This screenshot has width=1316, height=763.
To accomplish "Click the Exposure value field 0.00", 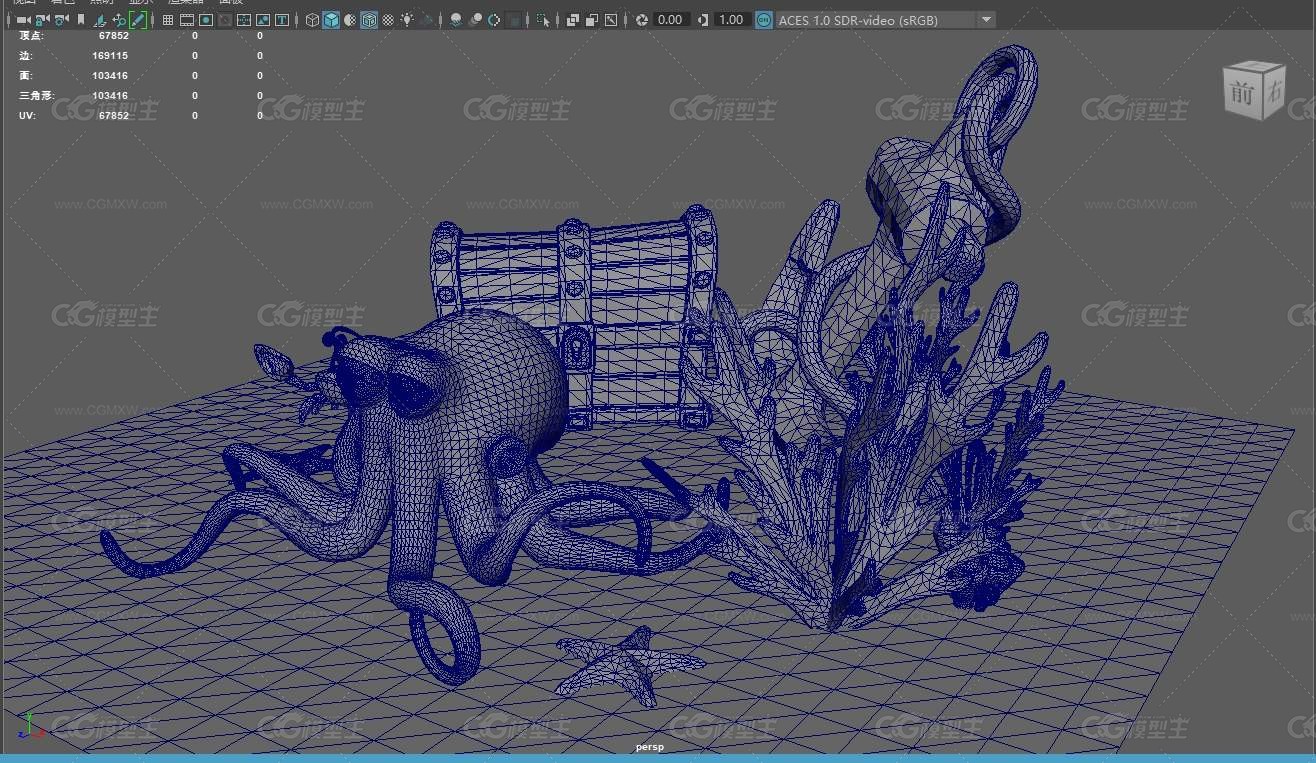I will coord(671,20).
